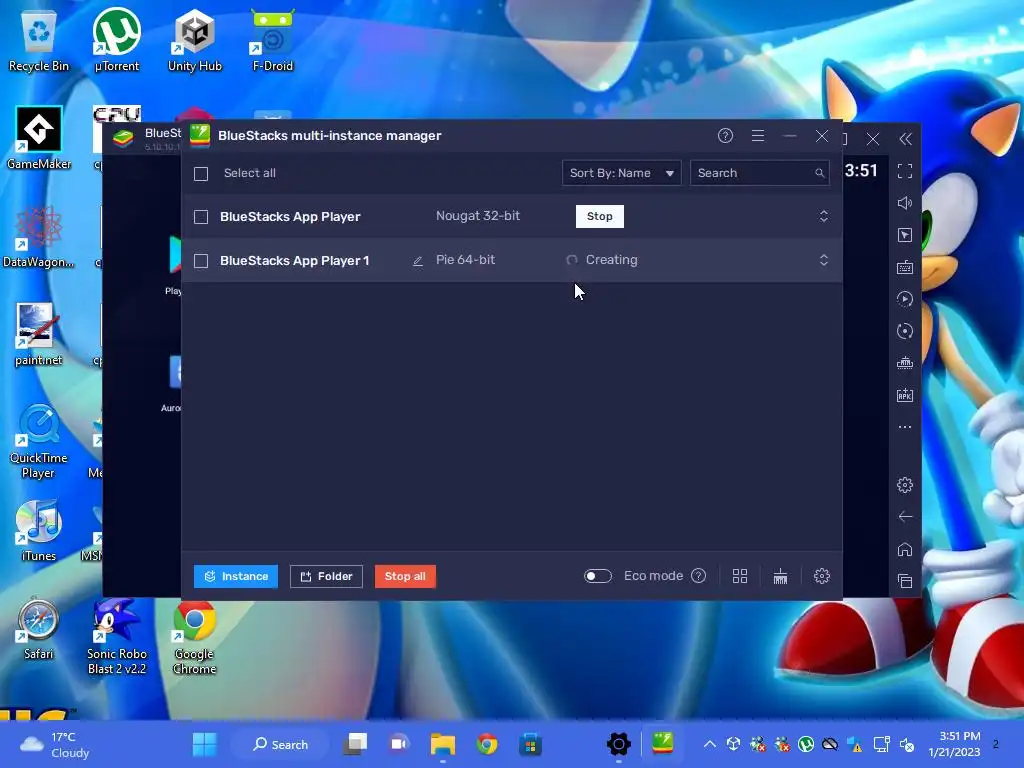Click the taskbar Search box
Viewport: 1024px width, 768px height.
[x=281, y=744]
